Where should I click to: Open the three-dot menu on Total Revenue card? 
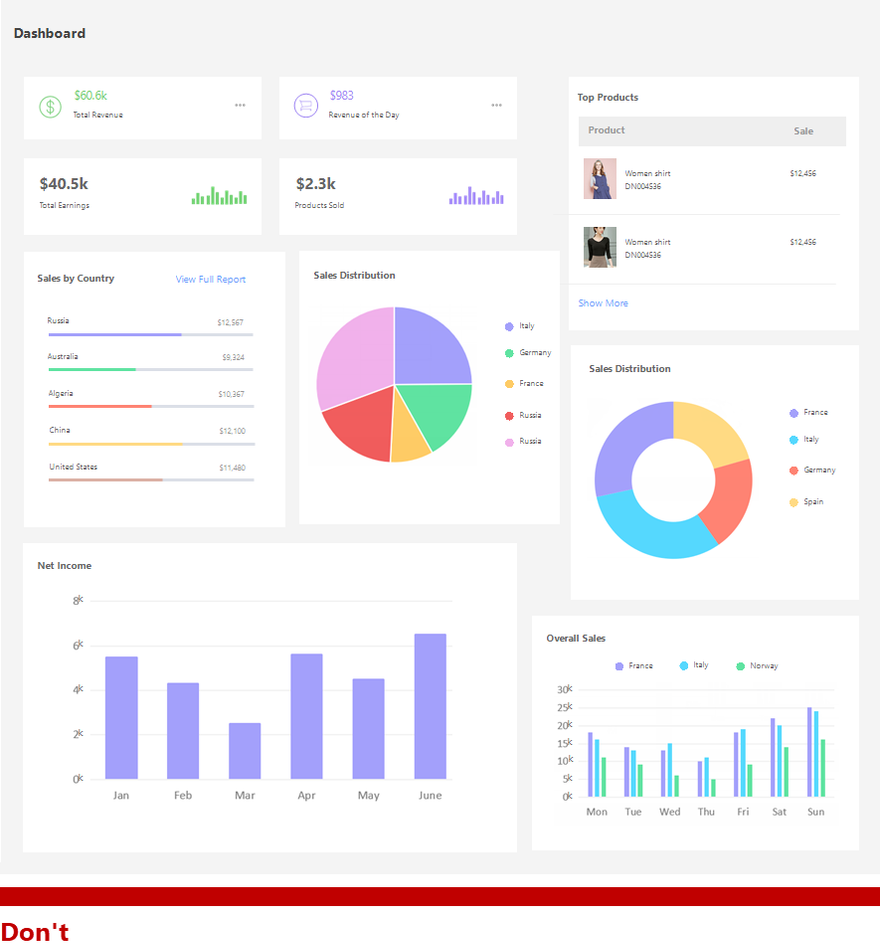pos(240,105)
